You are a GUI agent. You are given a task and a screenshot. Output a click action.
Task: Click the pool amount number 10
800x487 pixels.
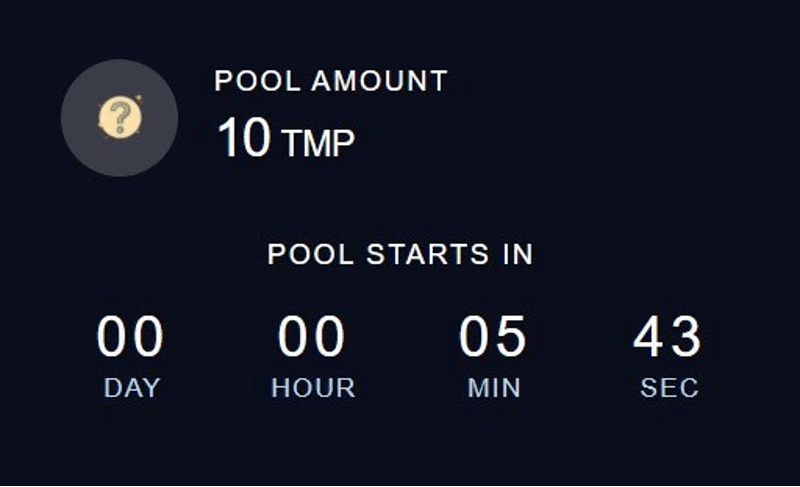tap(244, 138)
